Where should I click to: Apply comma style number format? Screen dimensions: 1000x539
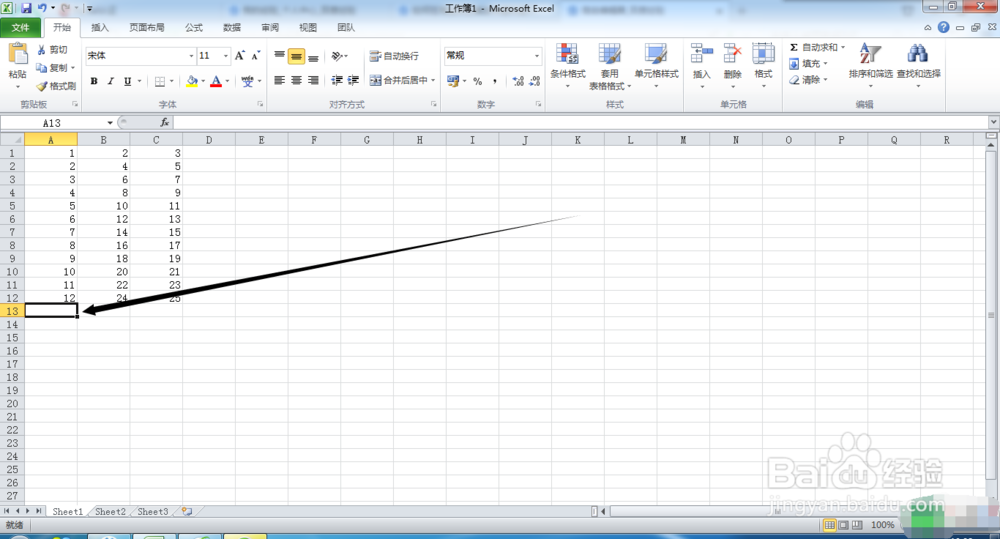point(494,81)
